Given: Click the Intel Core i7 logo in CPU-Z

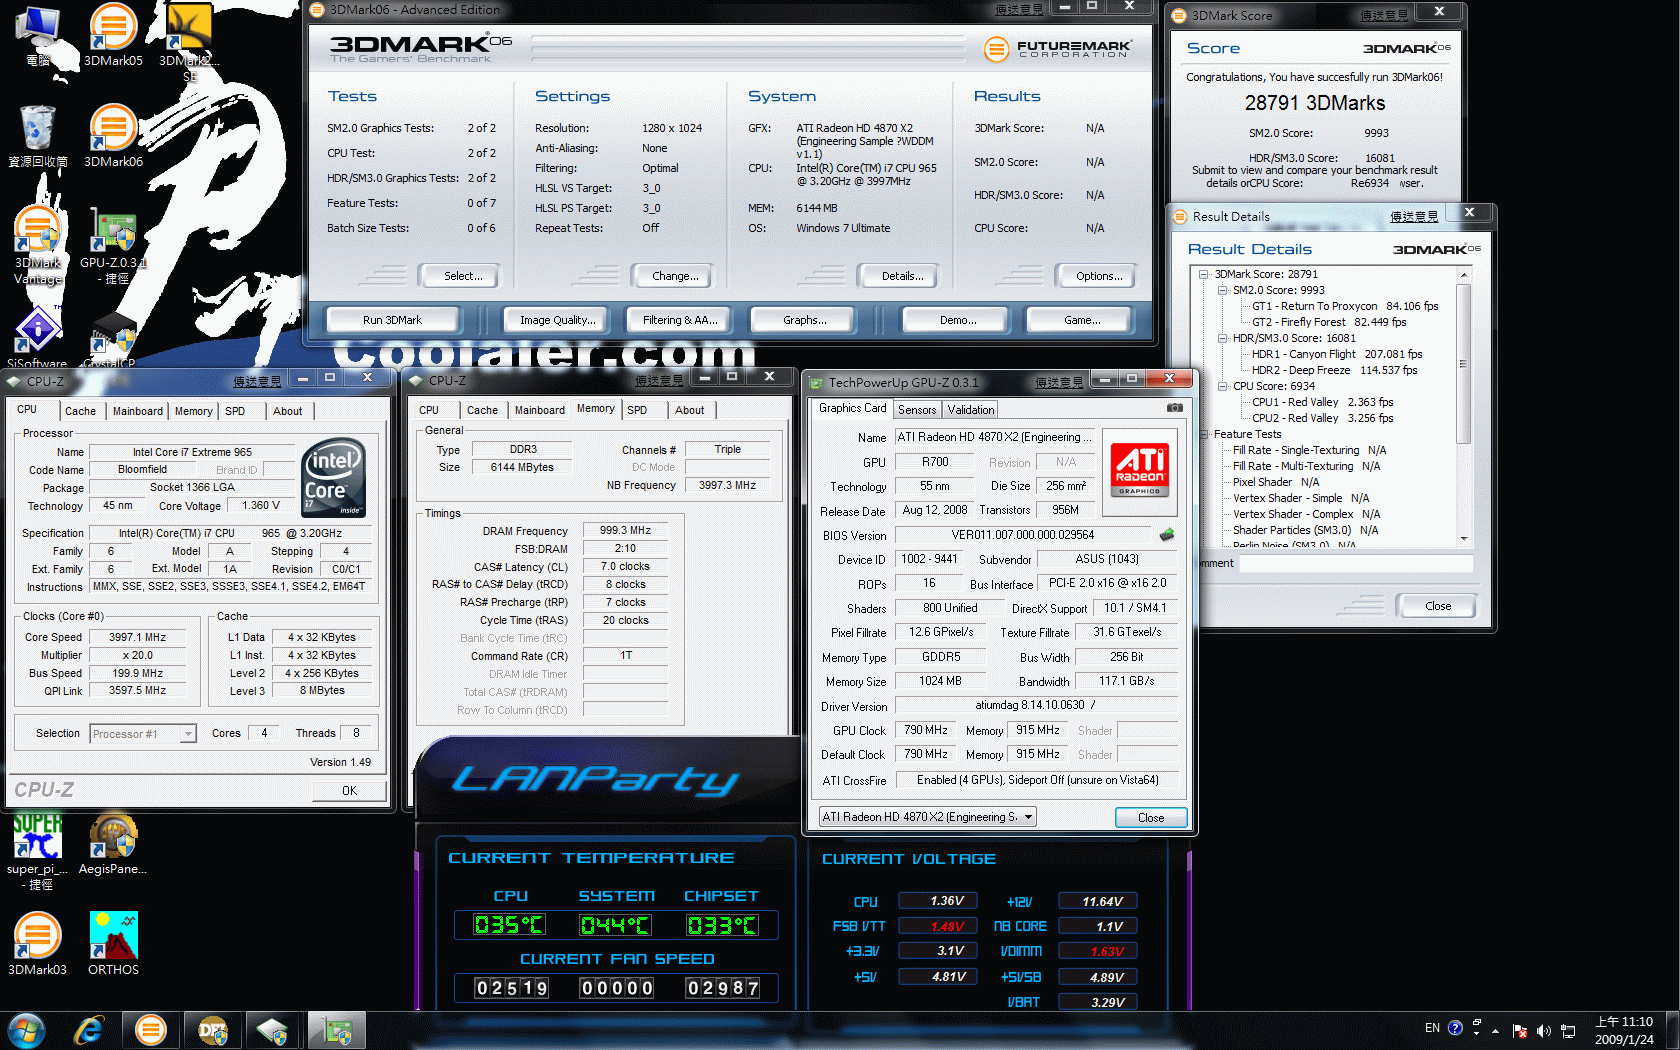Looking at the screenshot, I should [x=334, y=478].
